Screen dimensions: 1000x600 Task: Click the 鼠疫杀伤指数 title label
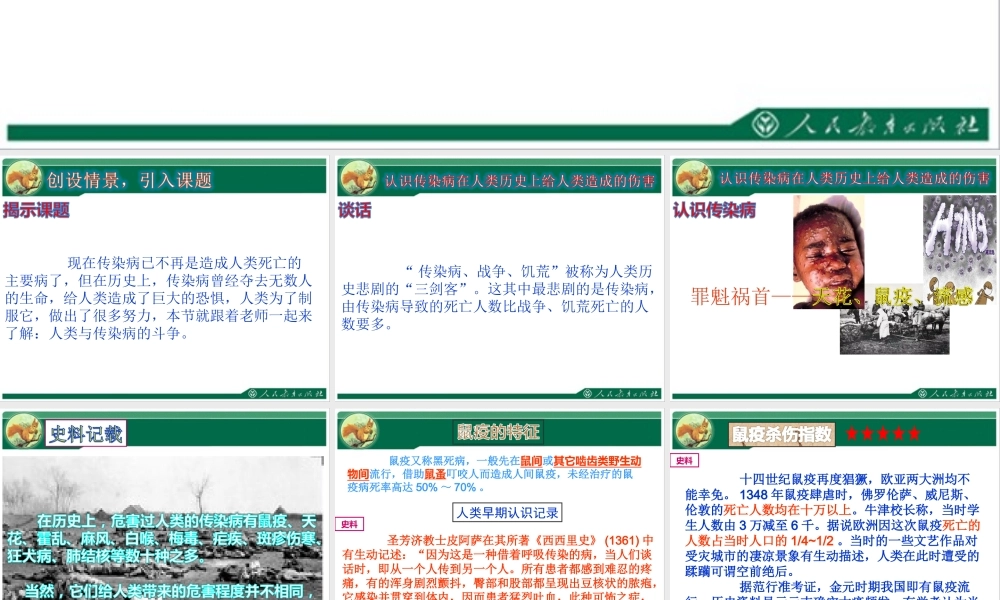(783, 434)
